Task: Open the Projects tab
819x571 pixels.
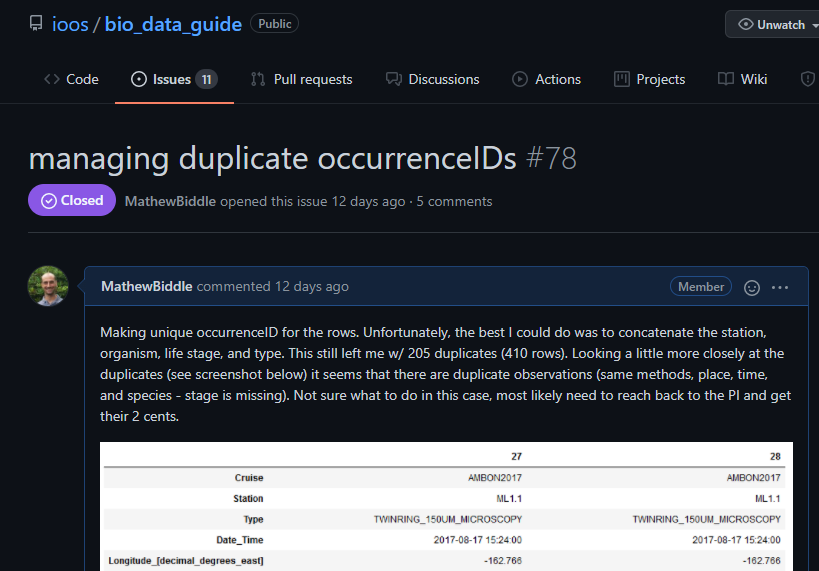Action: [x=650, y=79]
